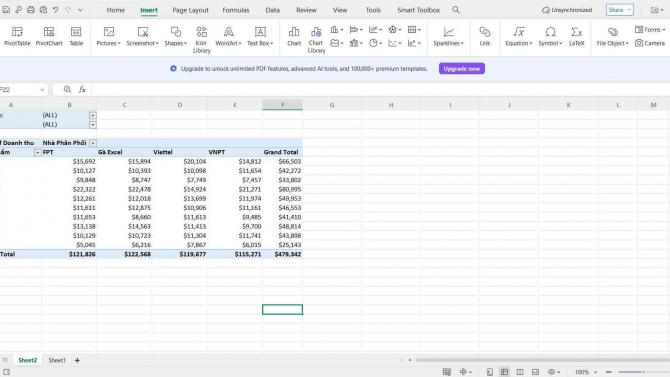Open the Icon Library
Image resolution: width=670 pixels, height=377 pixels.
pyautogui.click(x=201, y=39)
